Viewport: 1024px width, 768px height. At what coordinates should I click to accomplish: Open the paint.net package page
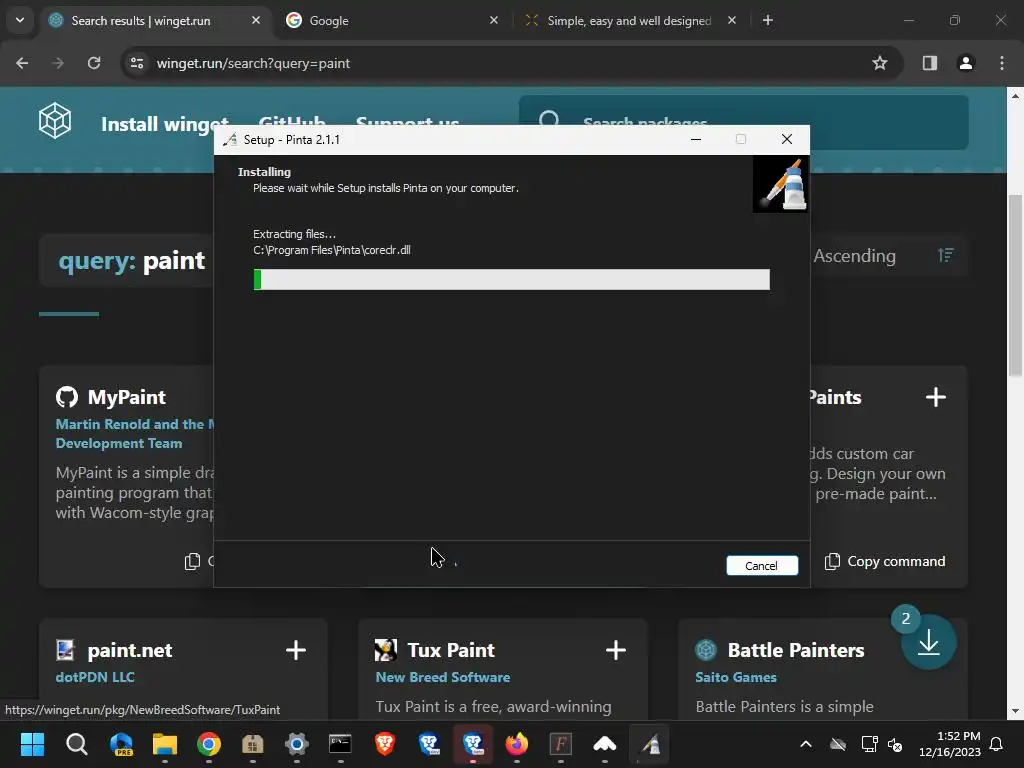[x=130, y=650]
